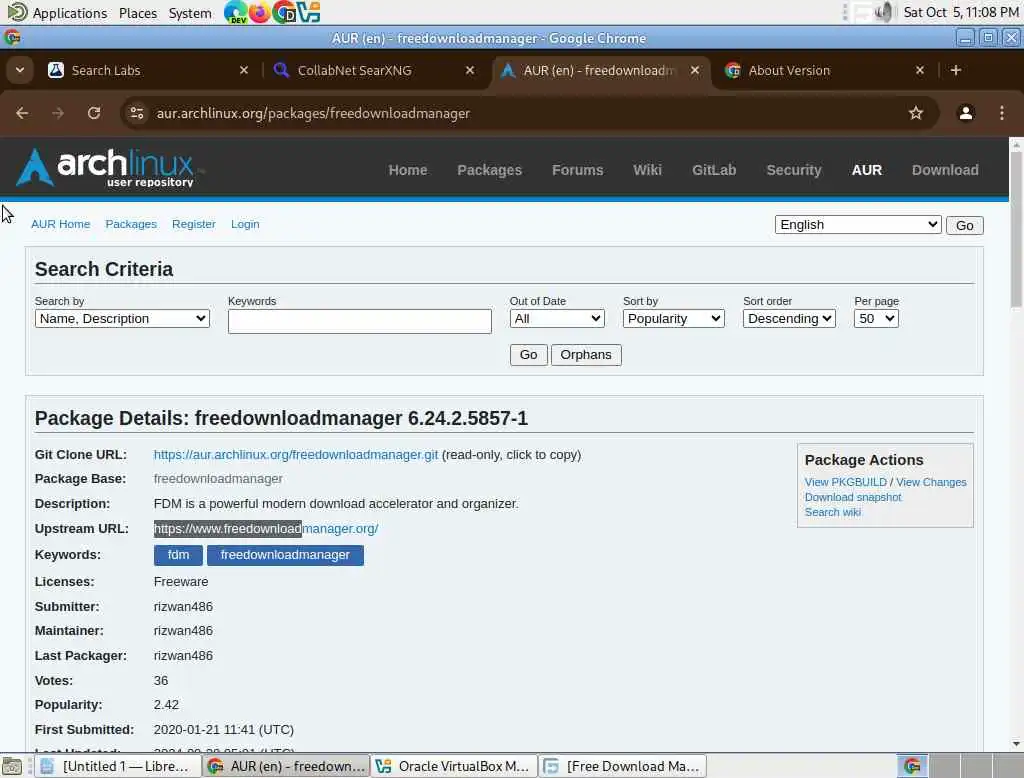Image resolution: width=1024 pixels, height=778 pixels.
Task: Open the Forums nav item
Action: pyautogui.click(x=577, y=170)
